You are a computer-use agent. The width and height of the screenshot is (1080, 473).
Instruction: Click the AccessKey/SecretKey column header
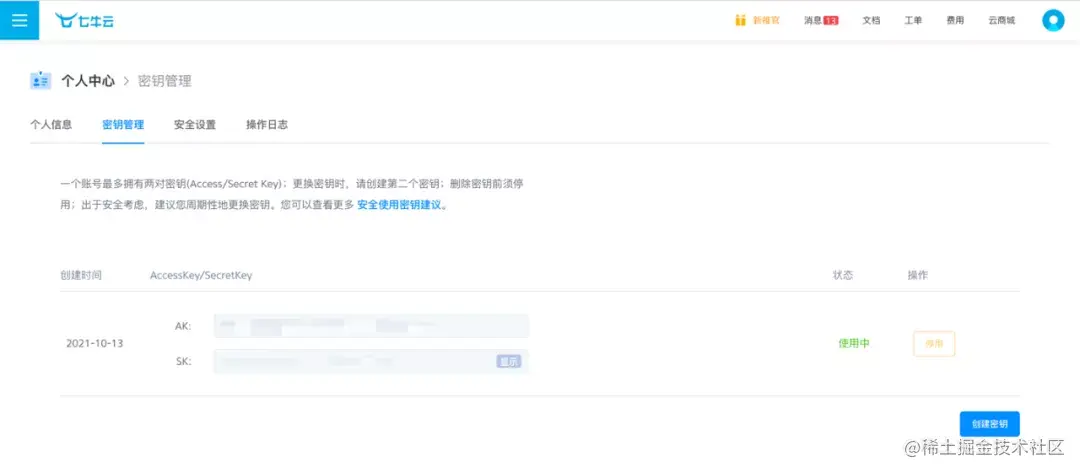[x=201, y=275]
